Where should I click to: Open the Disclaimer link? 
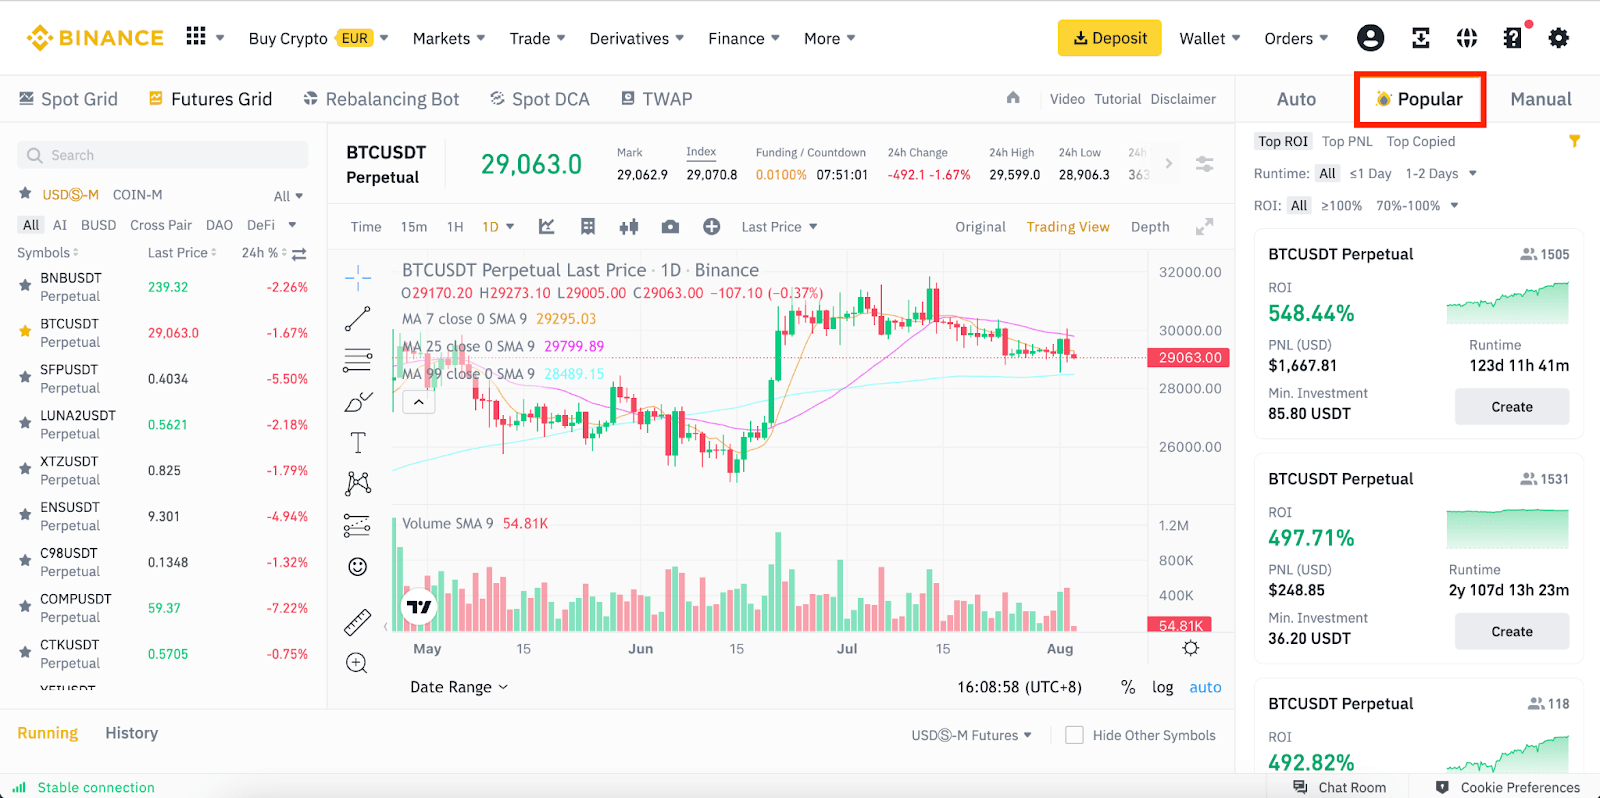point(1183,99)
